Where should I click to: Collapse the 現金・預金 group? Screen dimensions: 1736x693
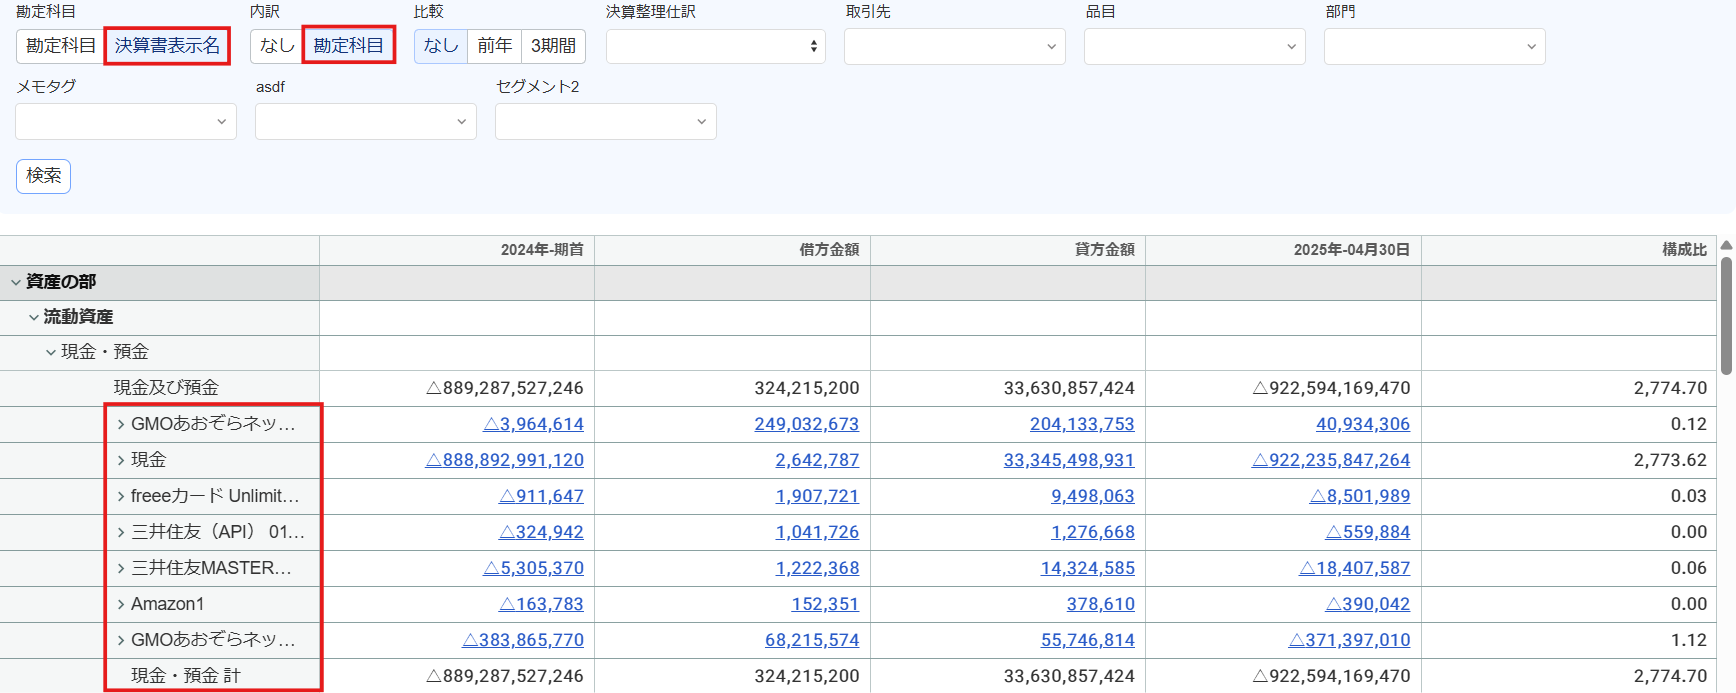point(51,353)
